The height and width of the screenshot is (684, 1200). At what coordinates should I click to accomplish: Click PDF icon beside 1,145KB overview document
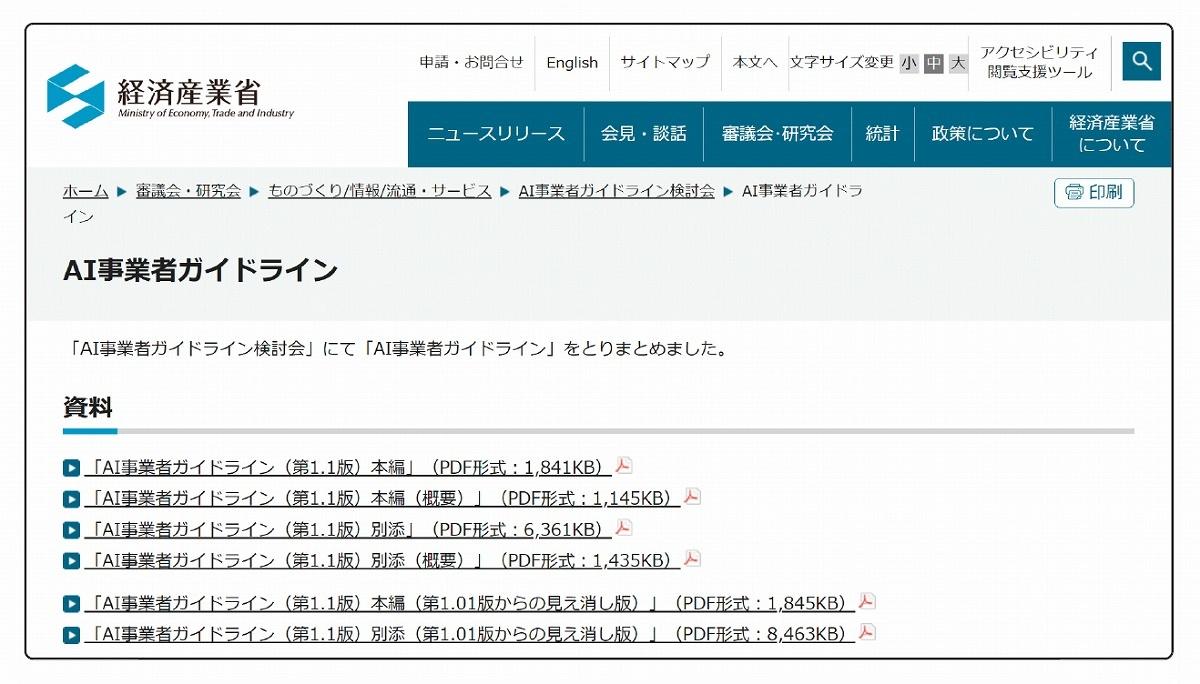pos(692,497)
